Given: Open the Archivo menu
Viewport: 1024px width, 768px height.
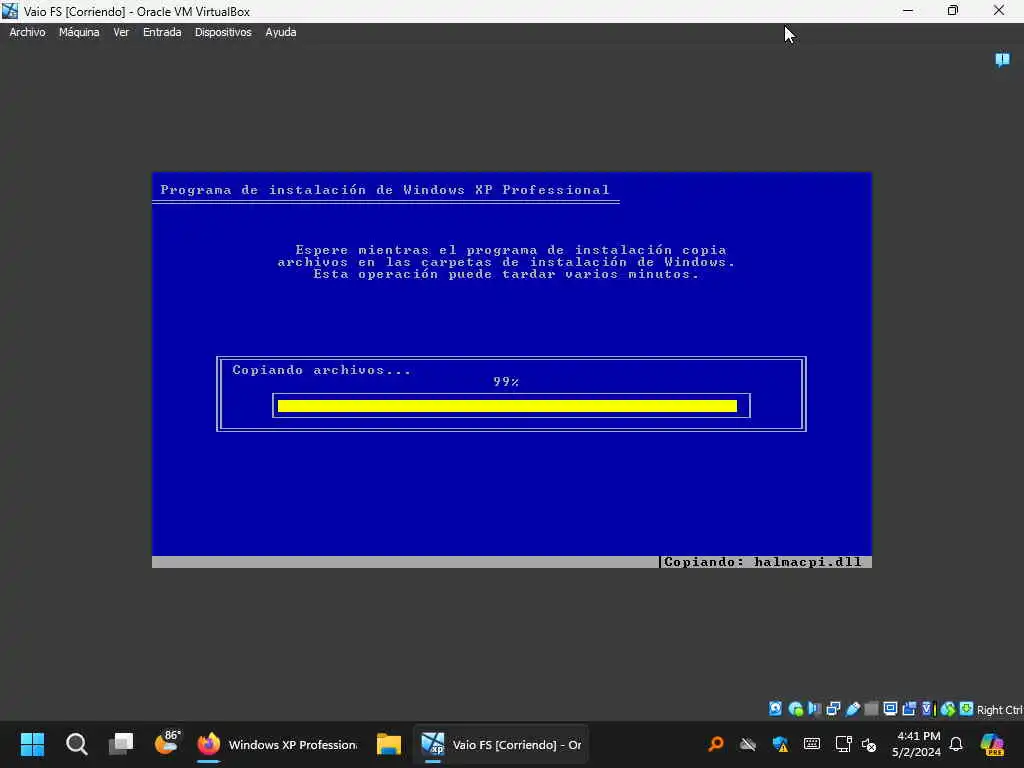Looking at the screenshot, I should [x=27, y=32].
